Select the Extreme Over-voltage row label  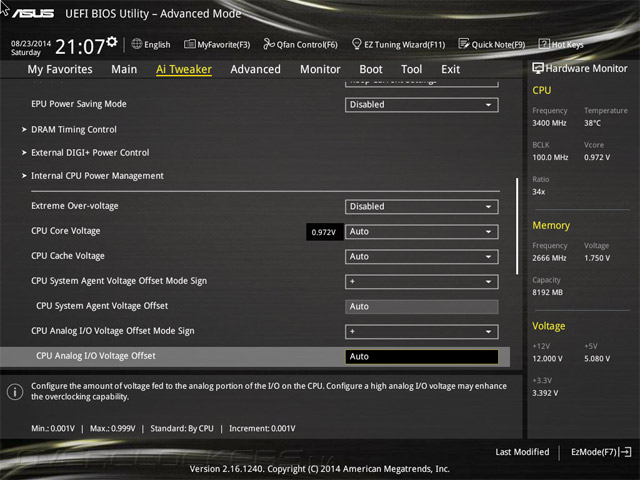point(75,206)
